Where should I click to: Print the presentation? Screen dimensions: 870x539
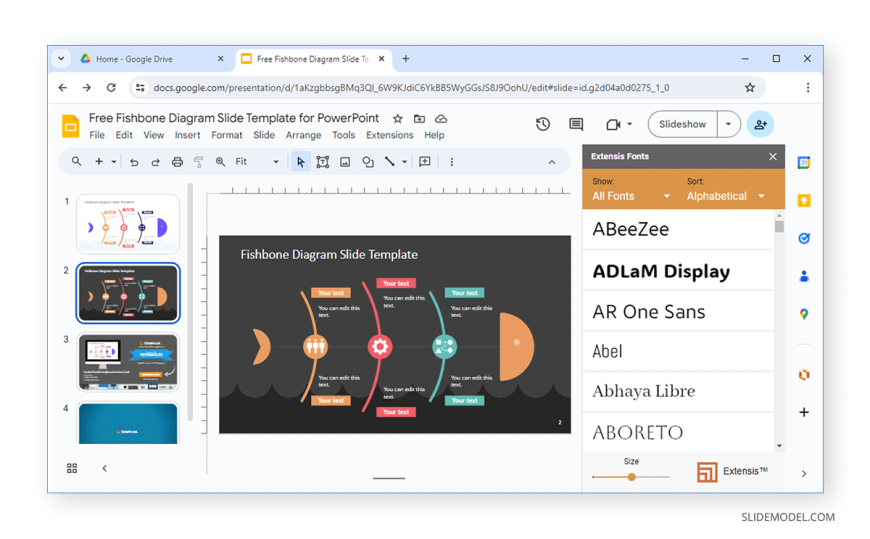(177, 162)
